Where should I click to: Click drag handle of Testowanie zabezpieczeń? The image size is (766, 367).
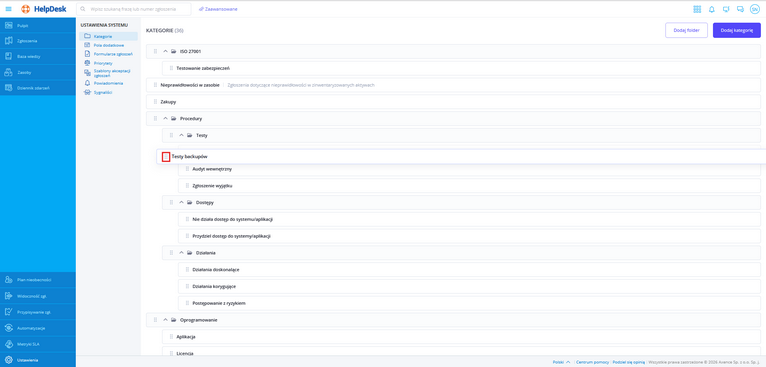pyautogui.click(x=171, y=68)
